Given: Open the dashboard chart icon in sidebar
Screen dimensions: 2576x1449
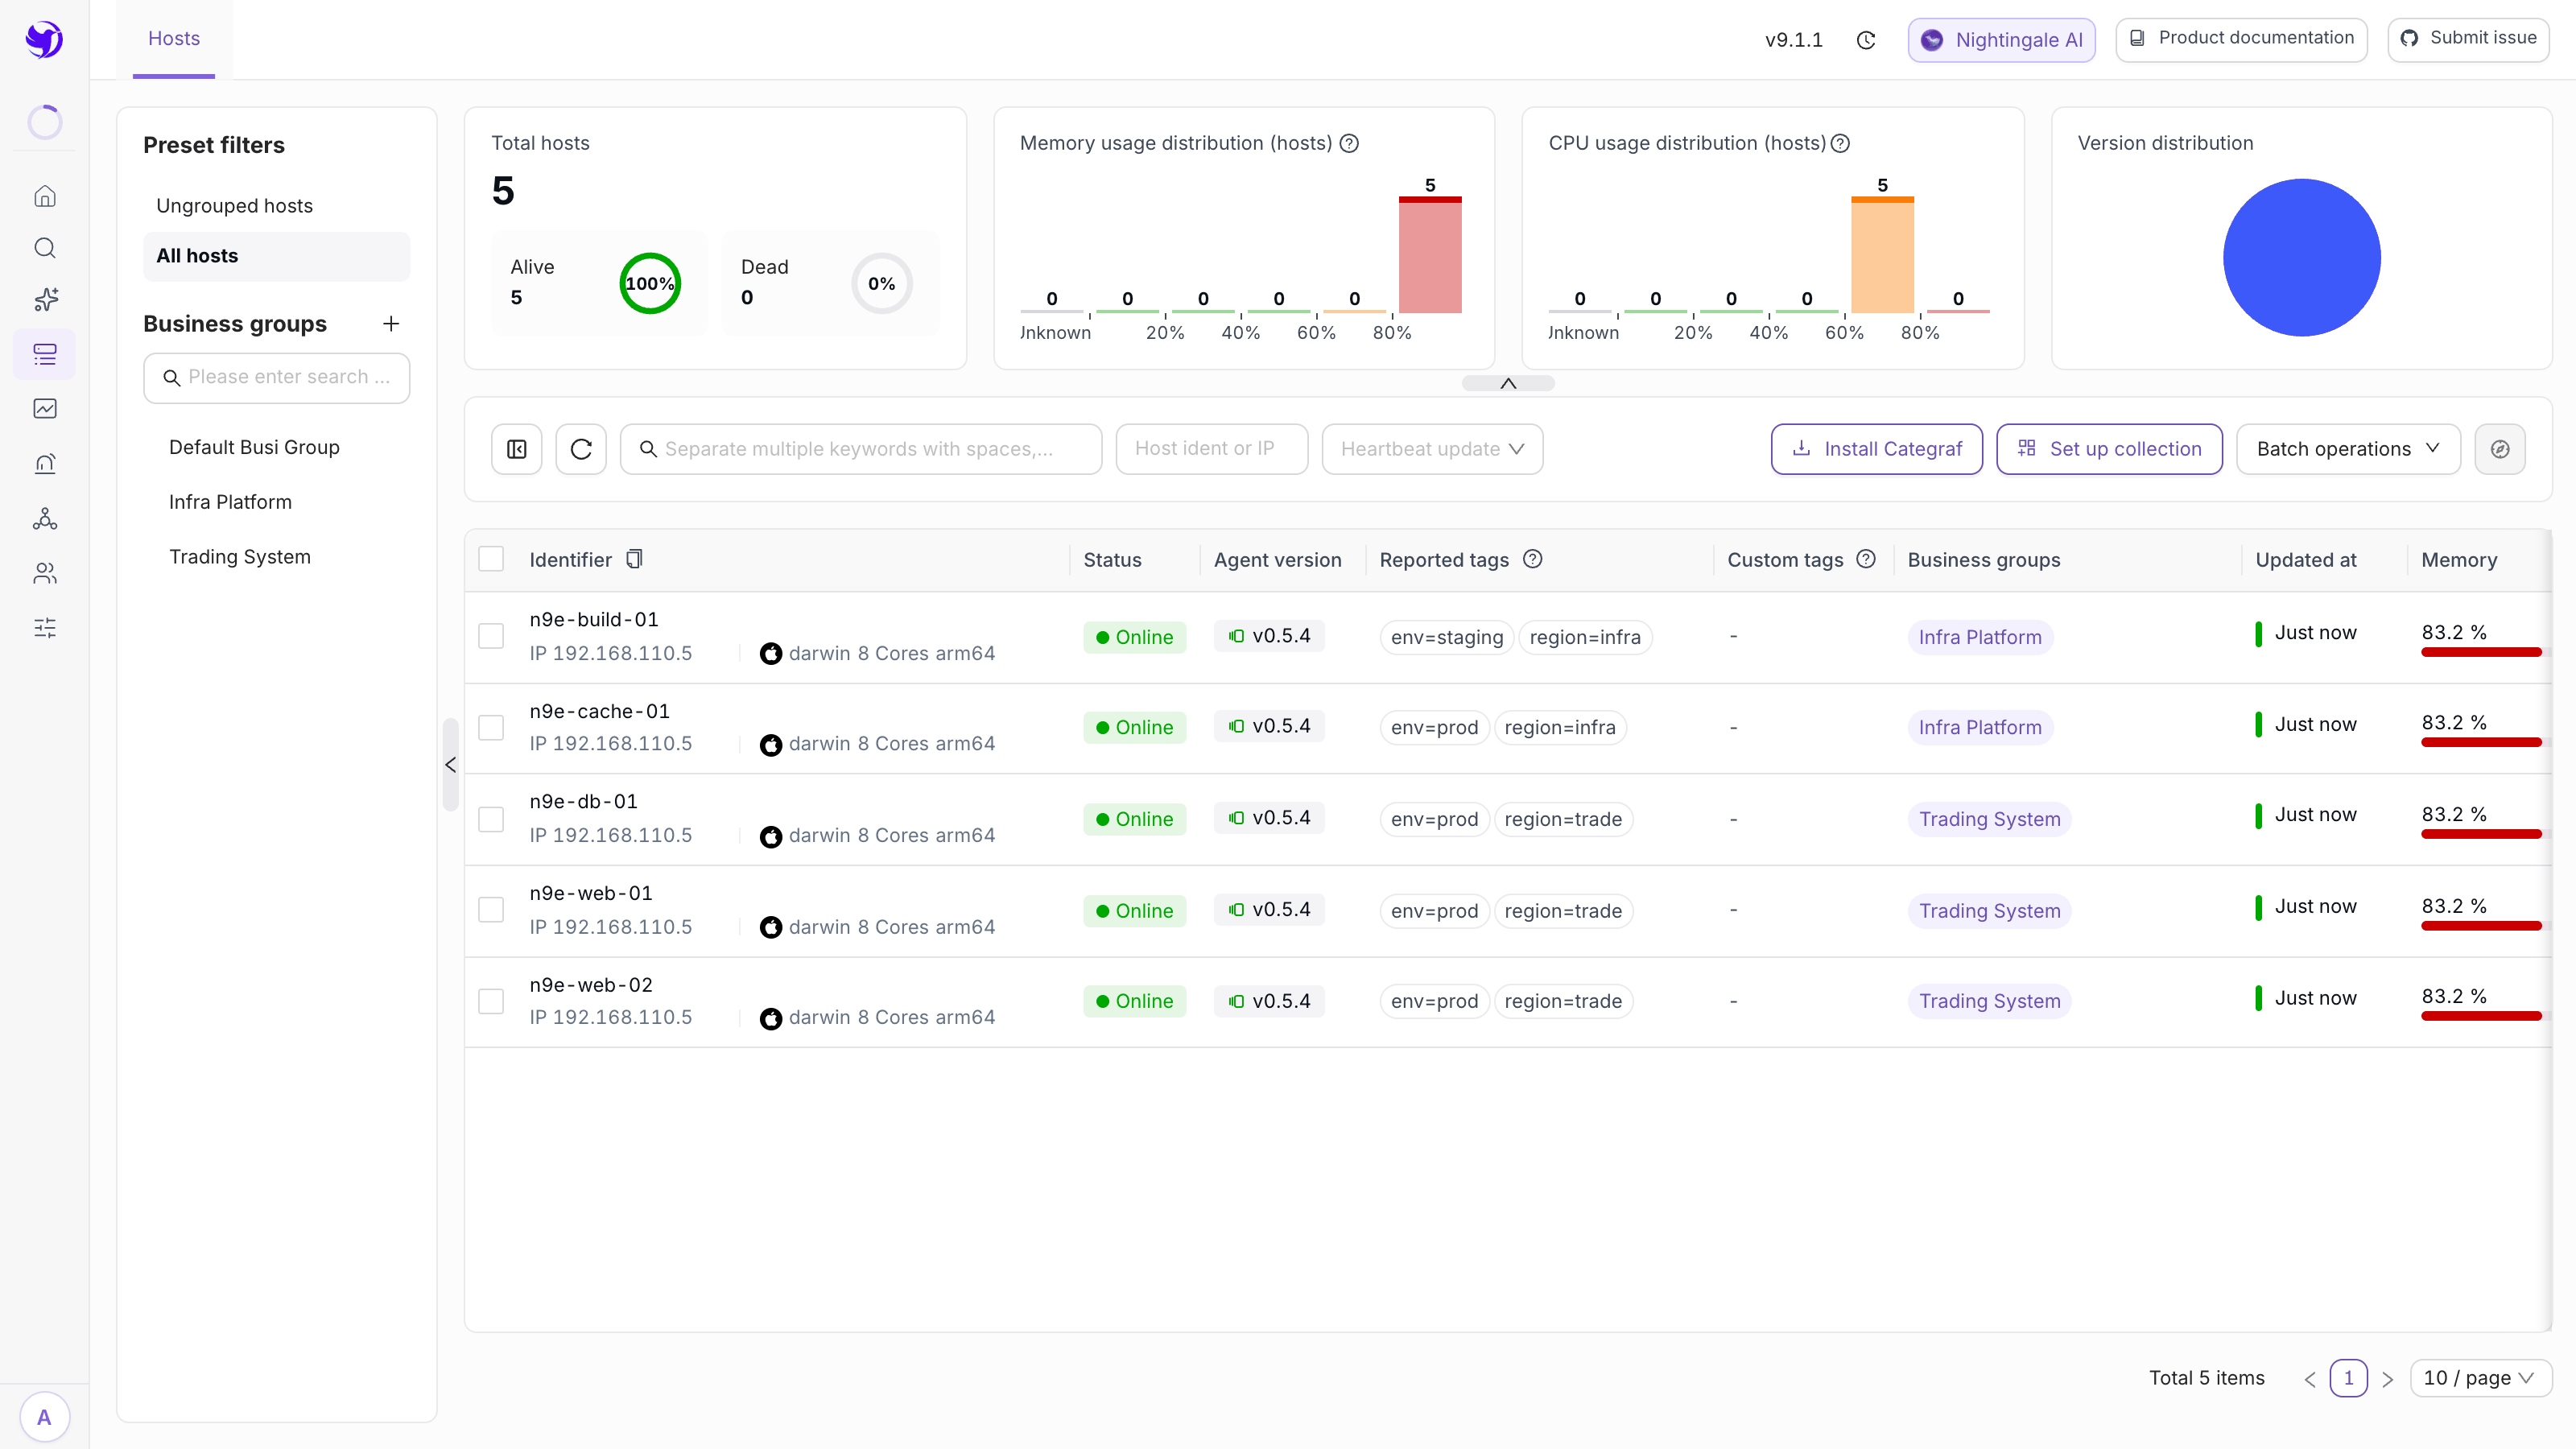Looking at the screenshot, I should [45, 408].
